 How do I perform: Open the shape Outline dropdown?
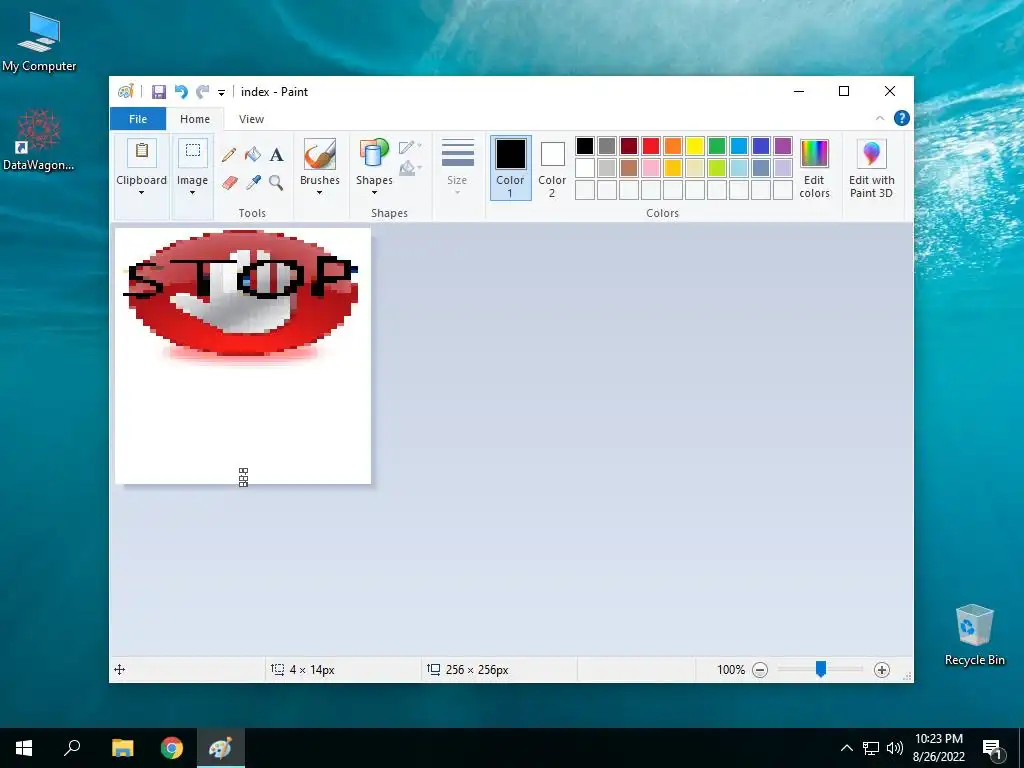tap(410, 147)
